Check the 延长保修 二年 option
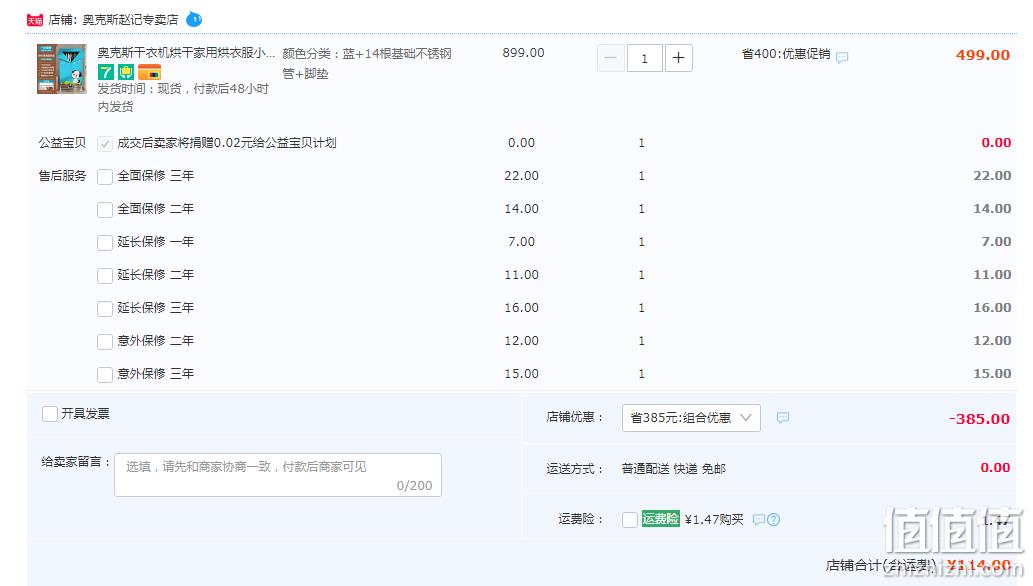The height and width of the screenshot is (586, 1033). 105,276
